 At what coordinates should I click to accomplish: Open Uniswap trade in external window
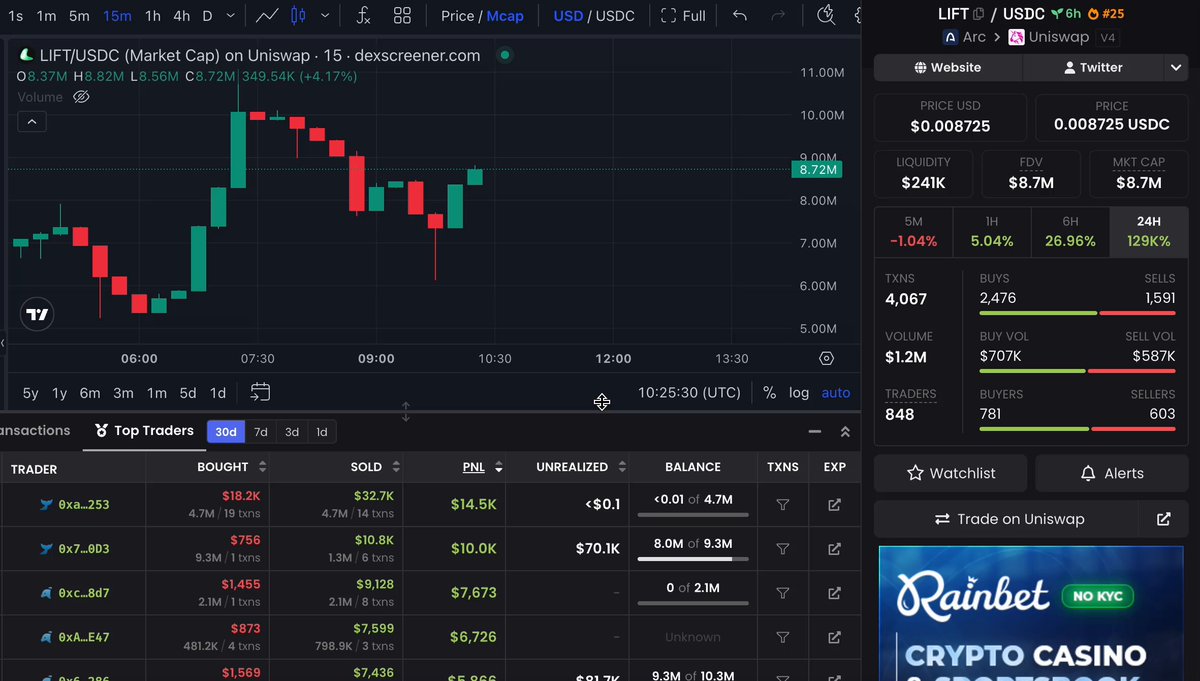point(1163,519)
